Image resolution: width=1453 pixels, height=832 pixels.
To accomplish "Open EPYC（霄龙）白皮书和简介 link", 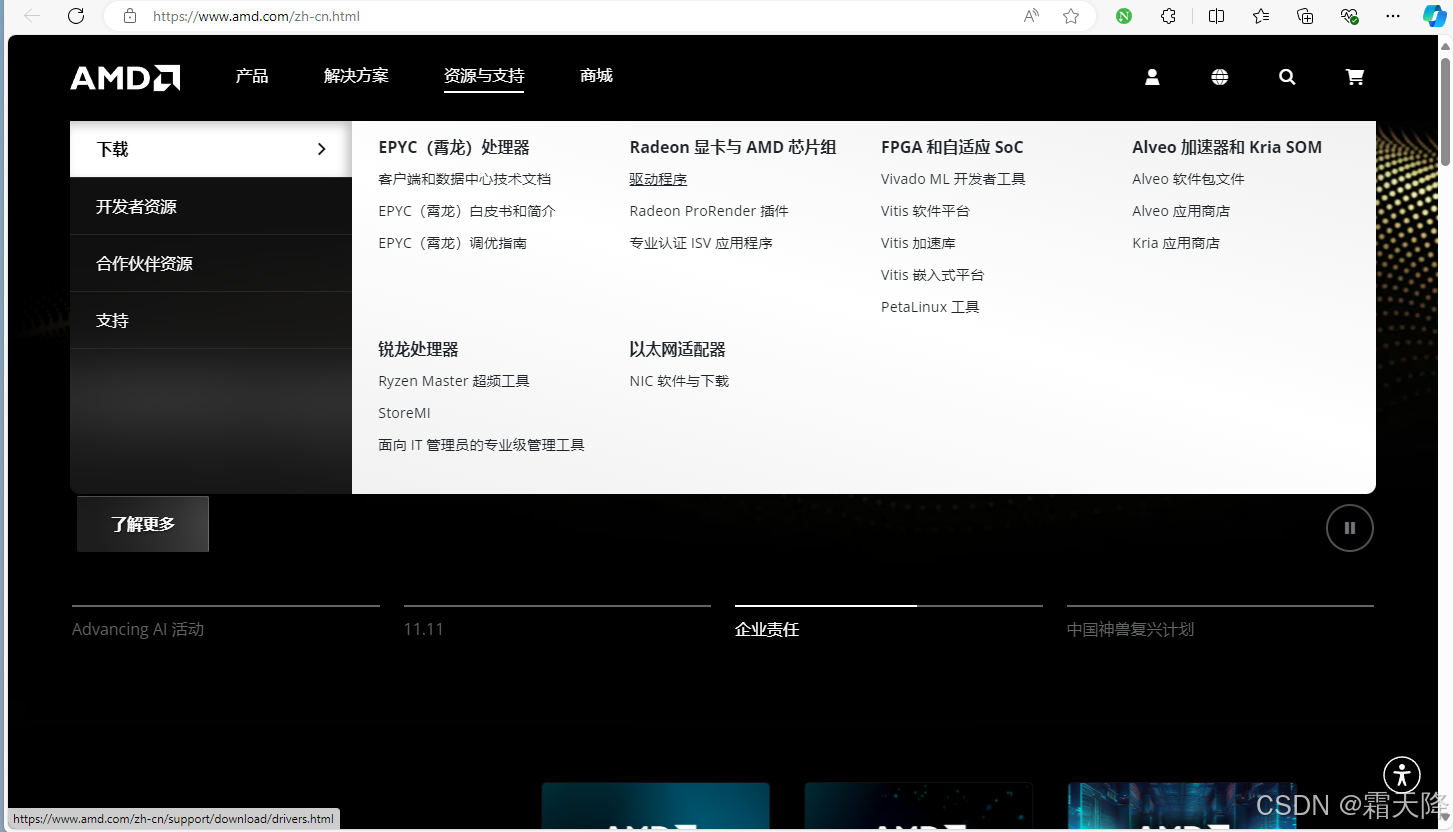I will click(x=467, y=211).
